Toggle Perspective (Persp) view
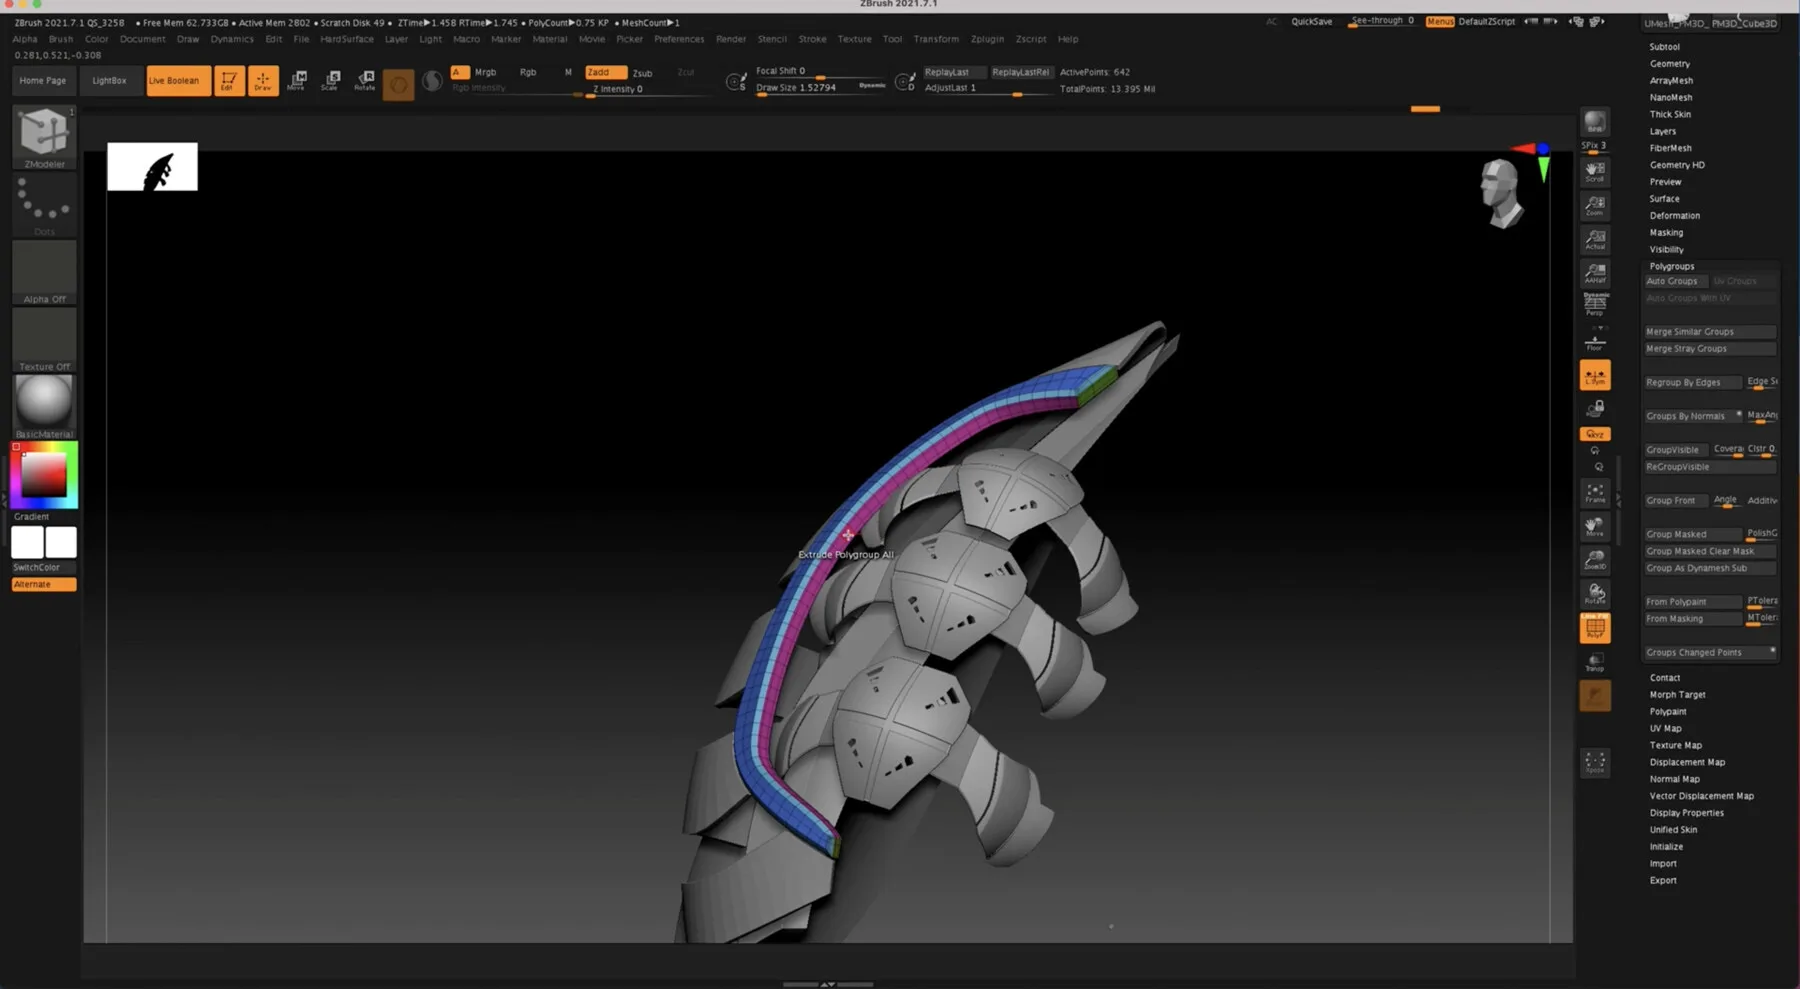Viewport: 1800px width, 989px height. tap(1595, 304)
